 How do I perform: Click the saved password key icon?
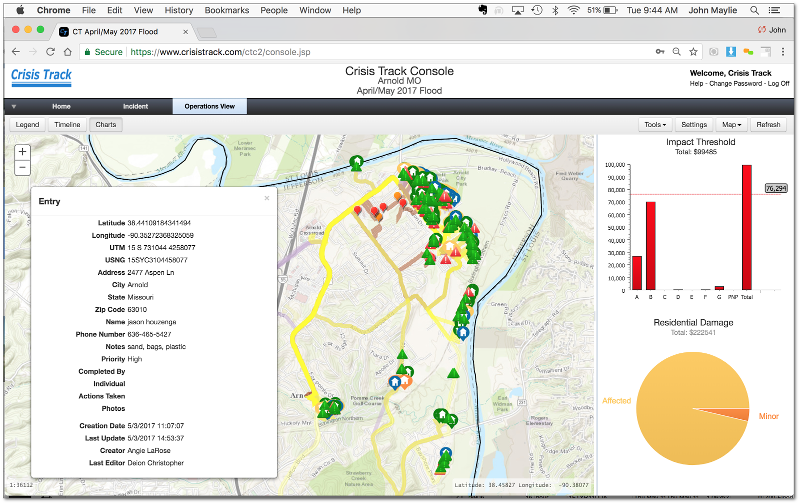click(x=660, y=52)
